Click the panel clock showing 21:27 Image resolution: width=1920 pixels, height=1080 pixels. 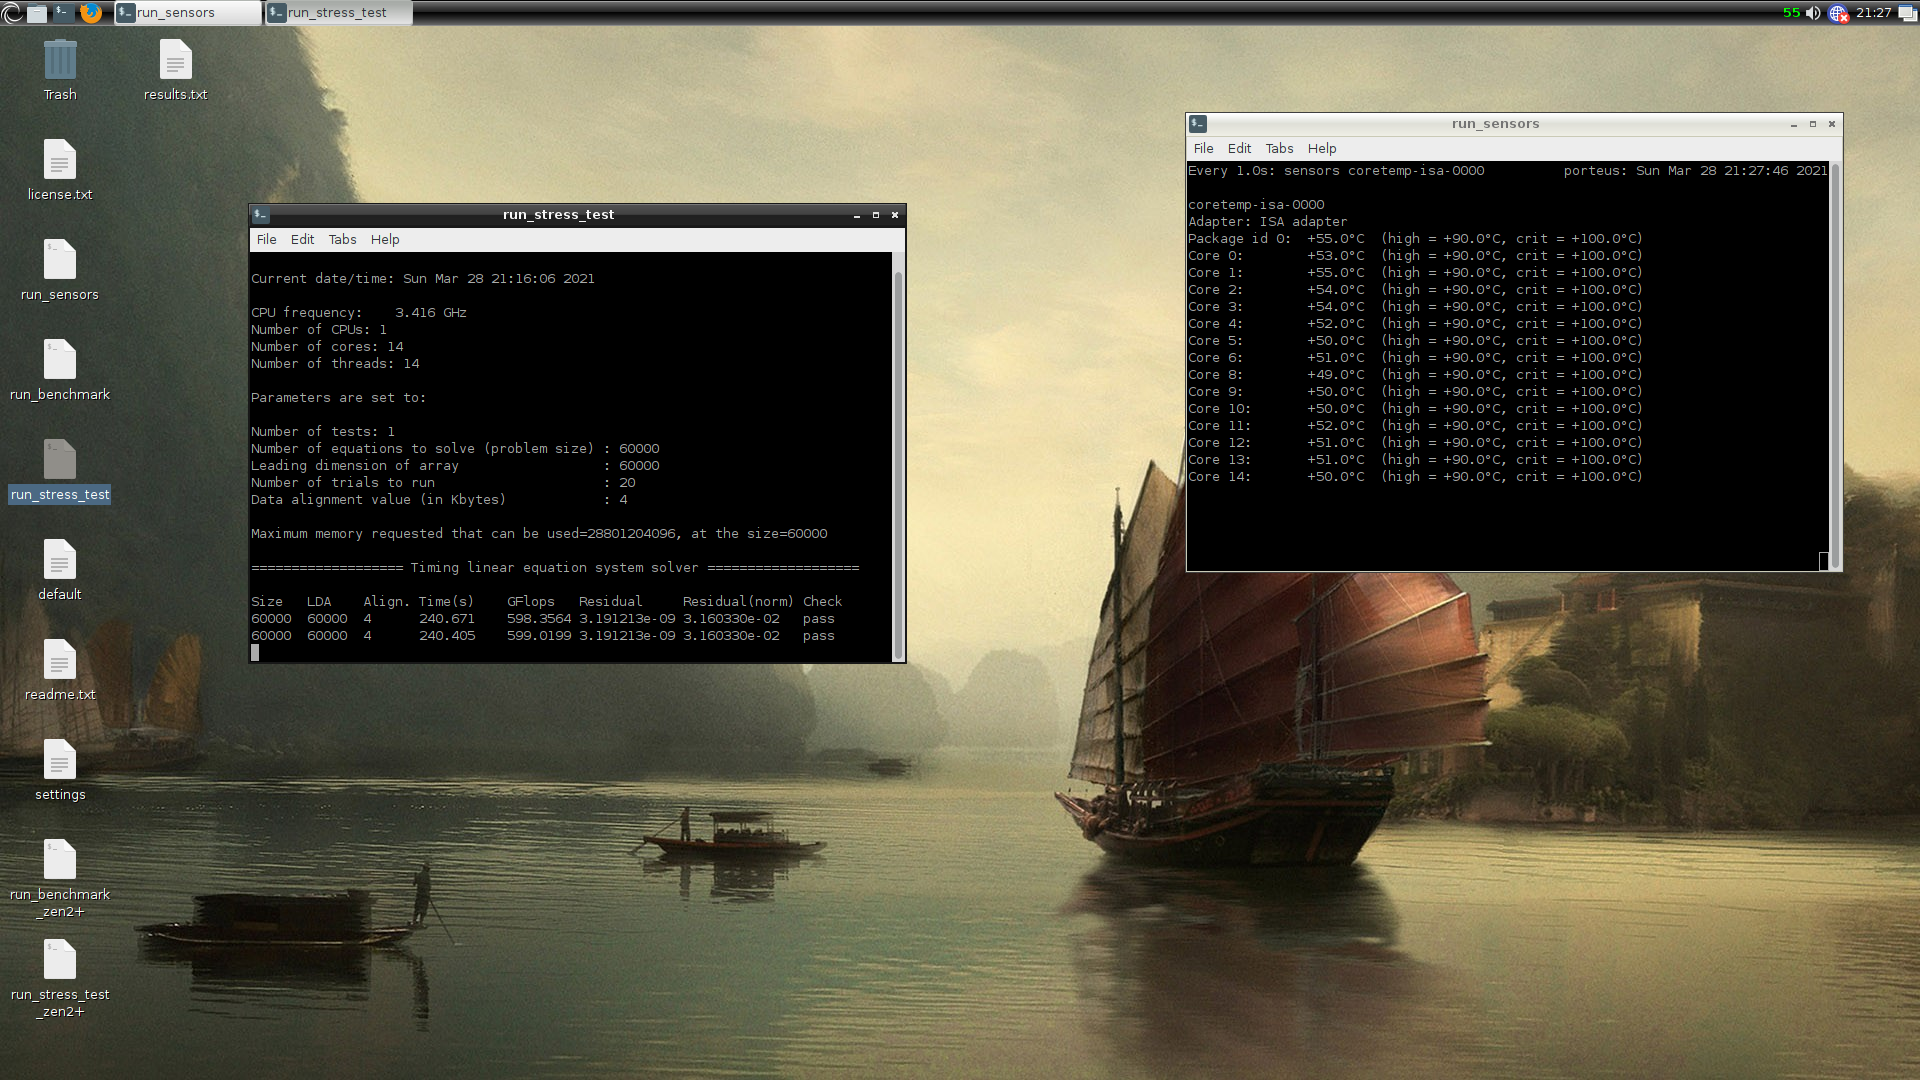tap(1873, 13)
